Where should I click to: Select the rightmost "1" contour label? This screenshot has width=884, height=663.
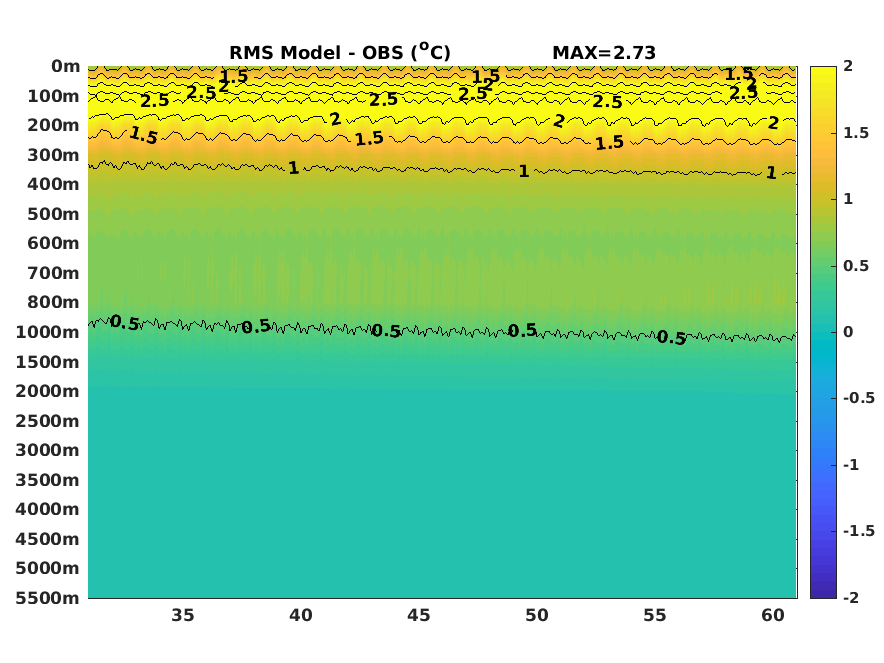pyautogui.click(x=771, y=173)
